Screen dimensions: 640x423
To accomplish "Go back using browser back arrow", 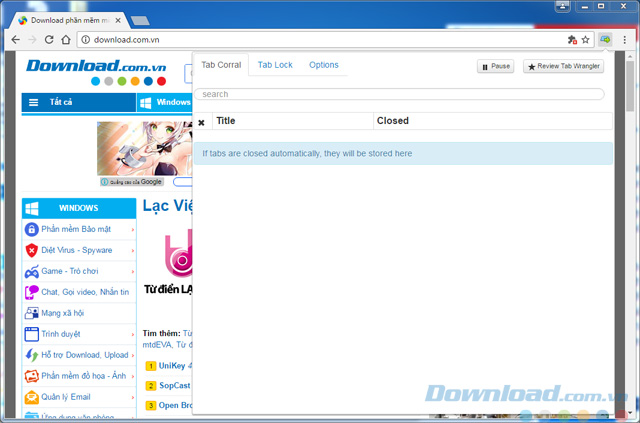I will pyautogui.click(x=16, y=40).
